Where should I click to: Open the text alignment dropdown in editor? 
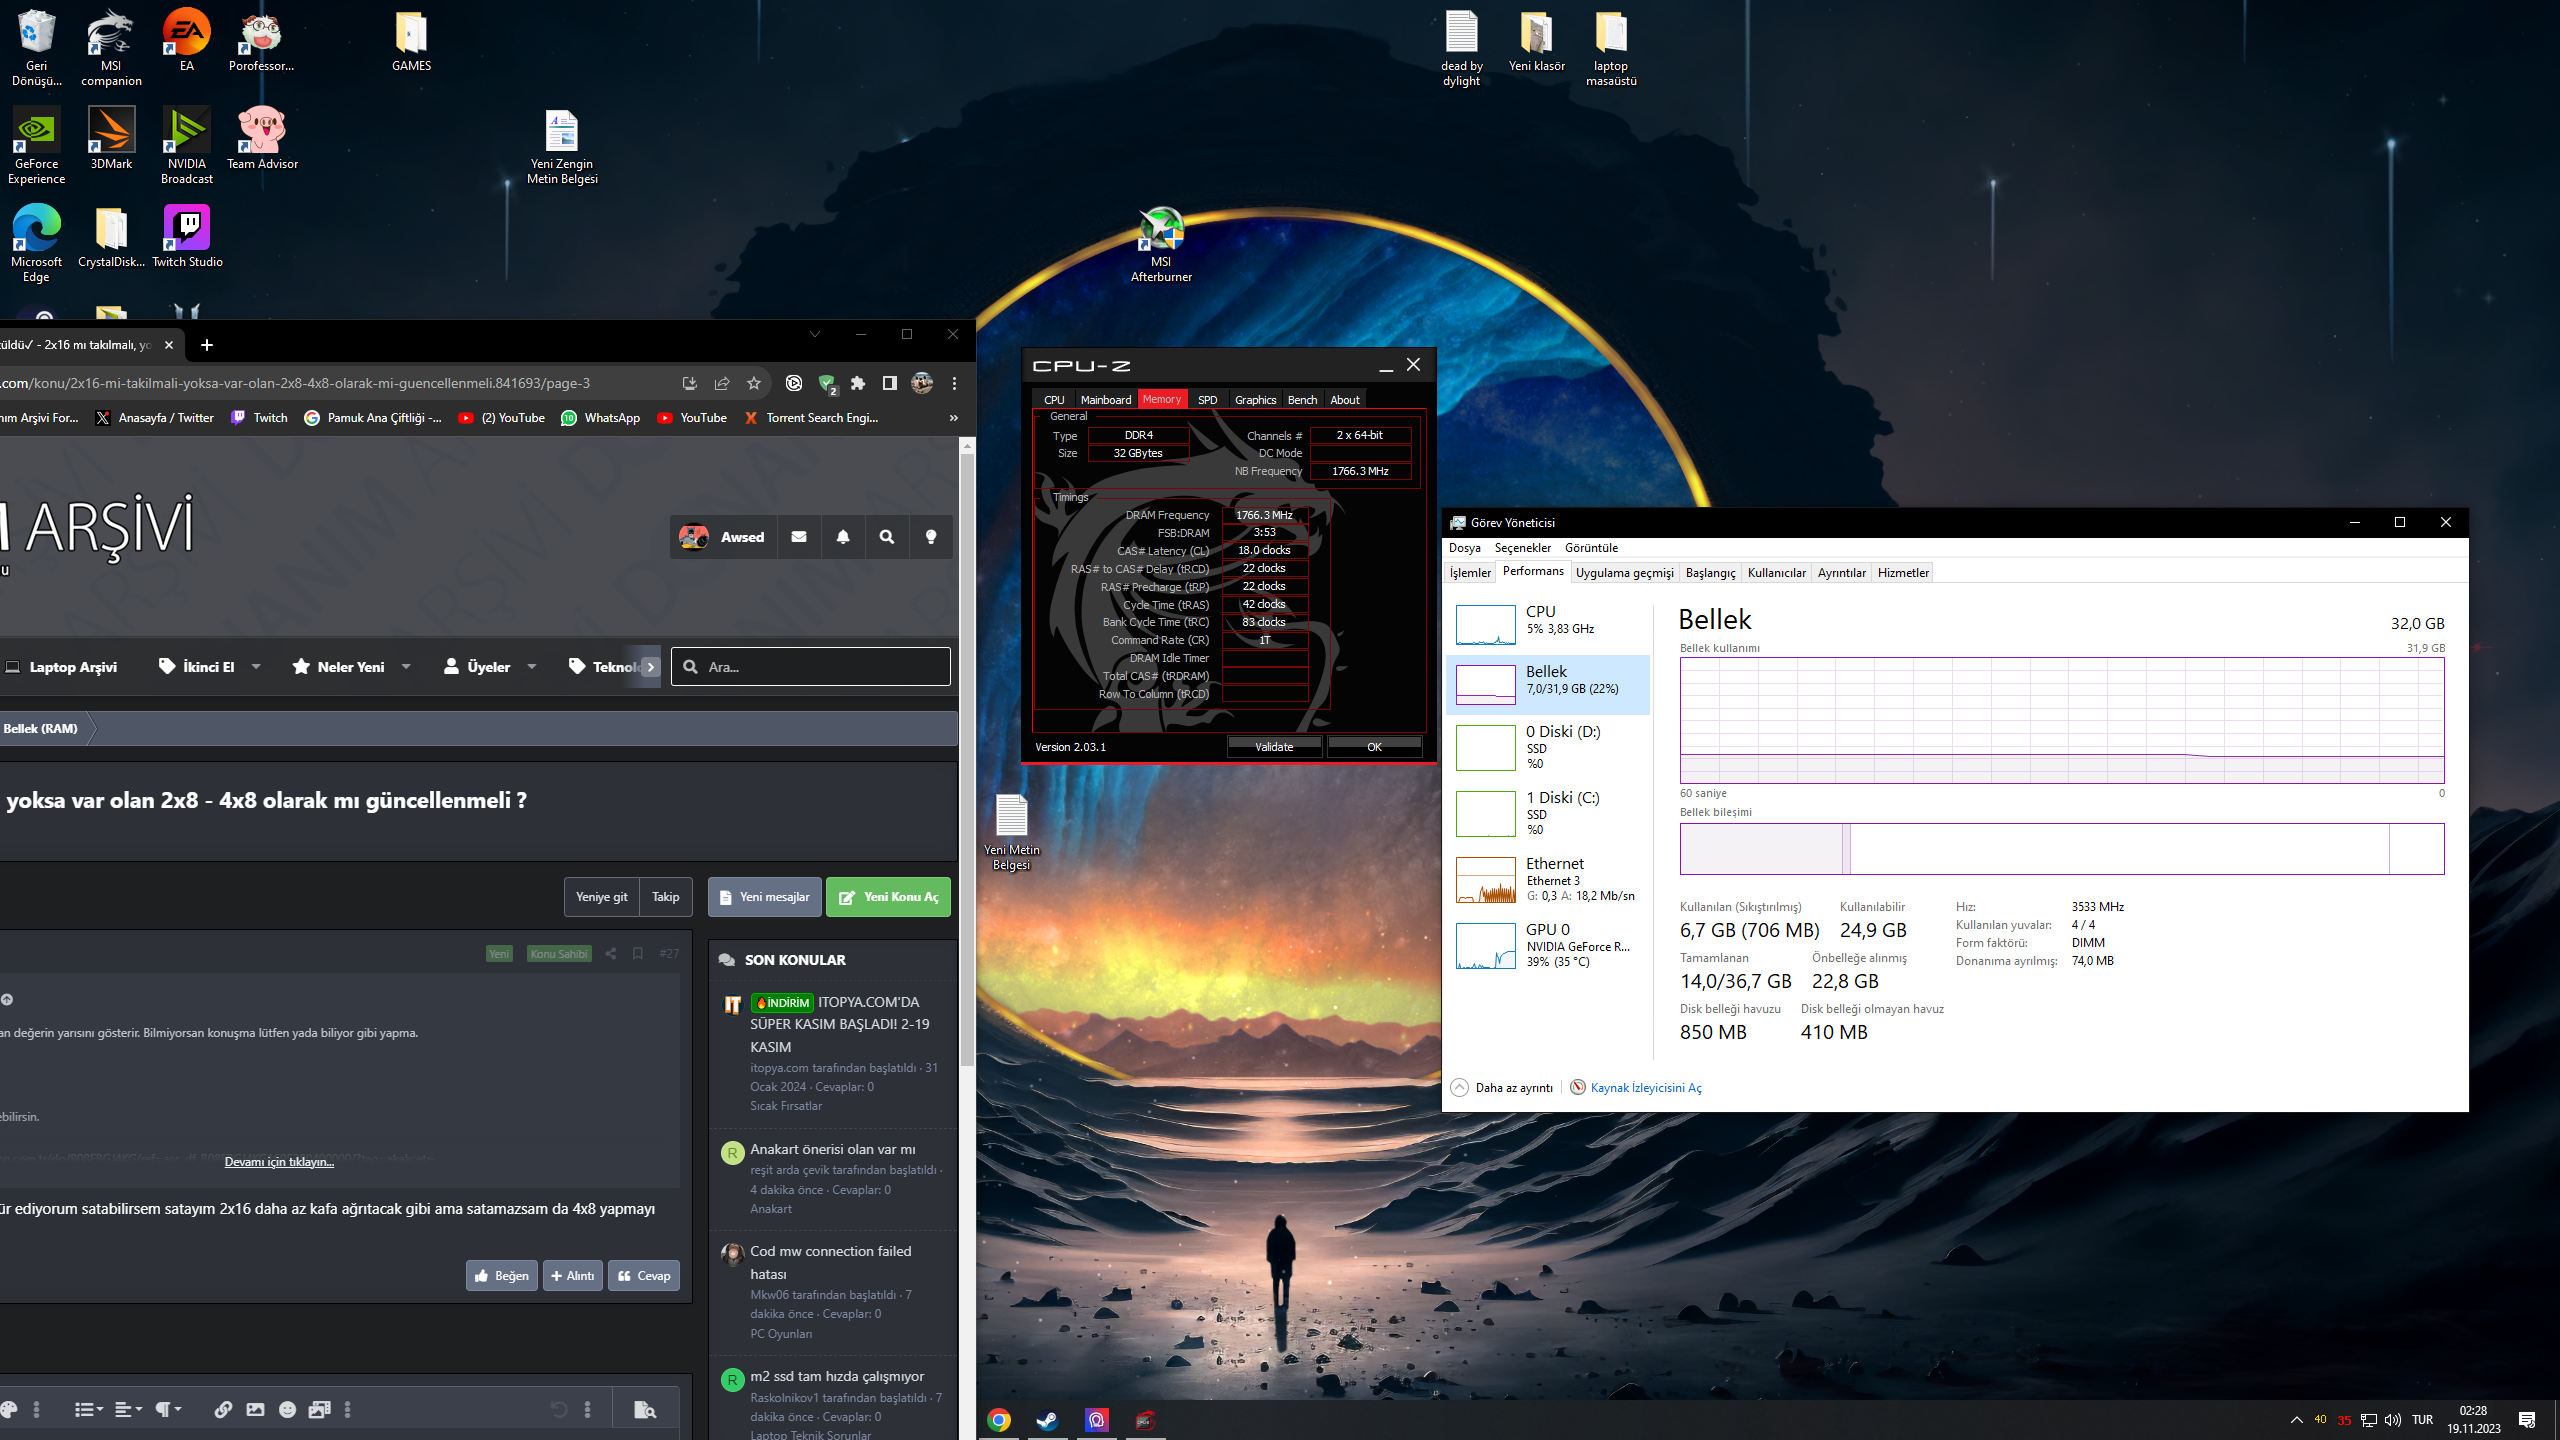[x=128, y=1410]
